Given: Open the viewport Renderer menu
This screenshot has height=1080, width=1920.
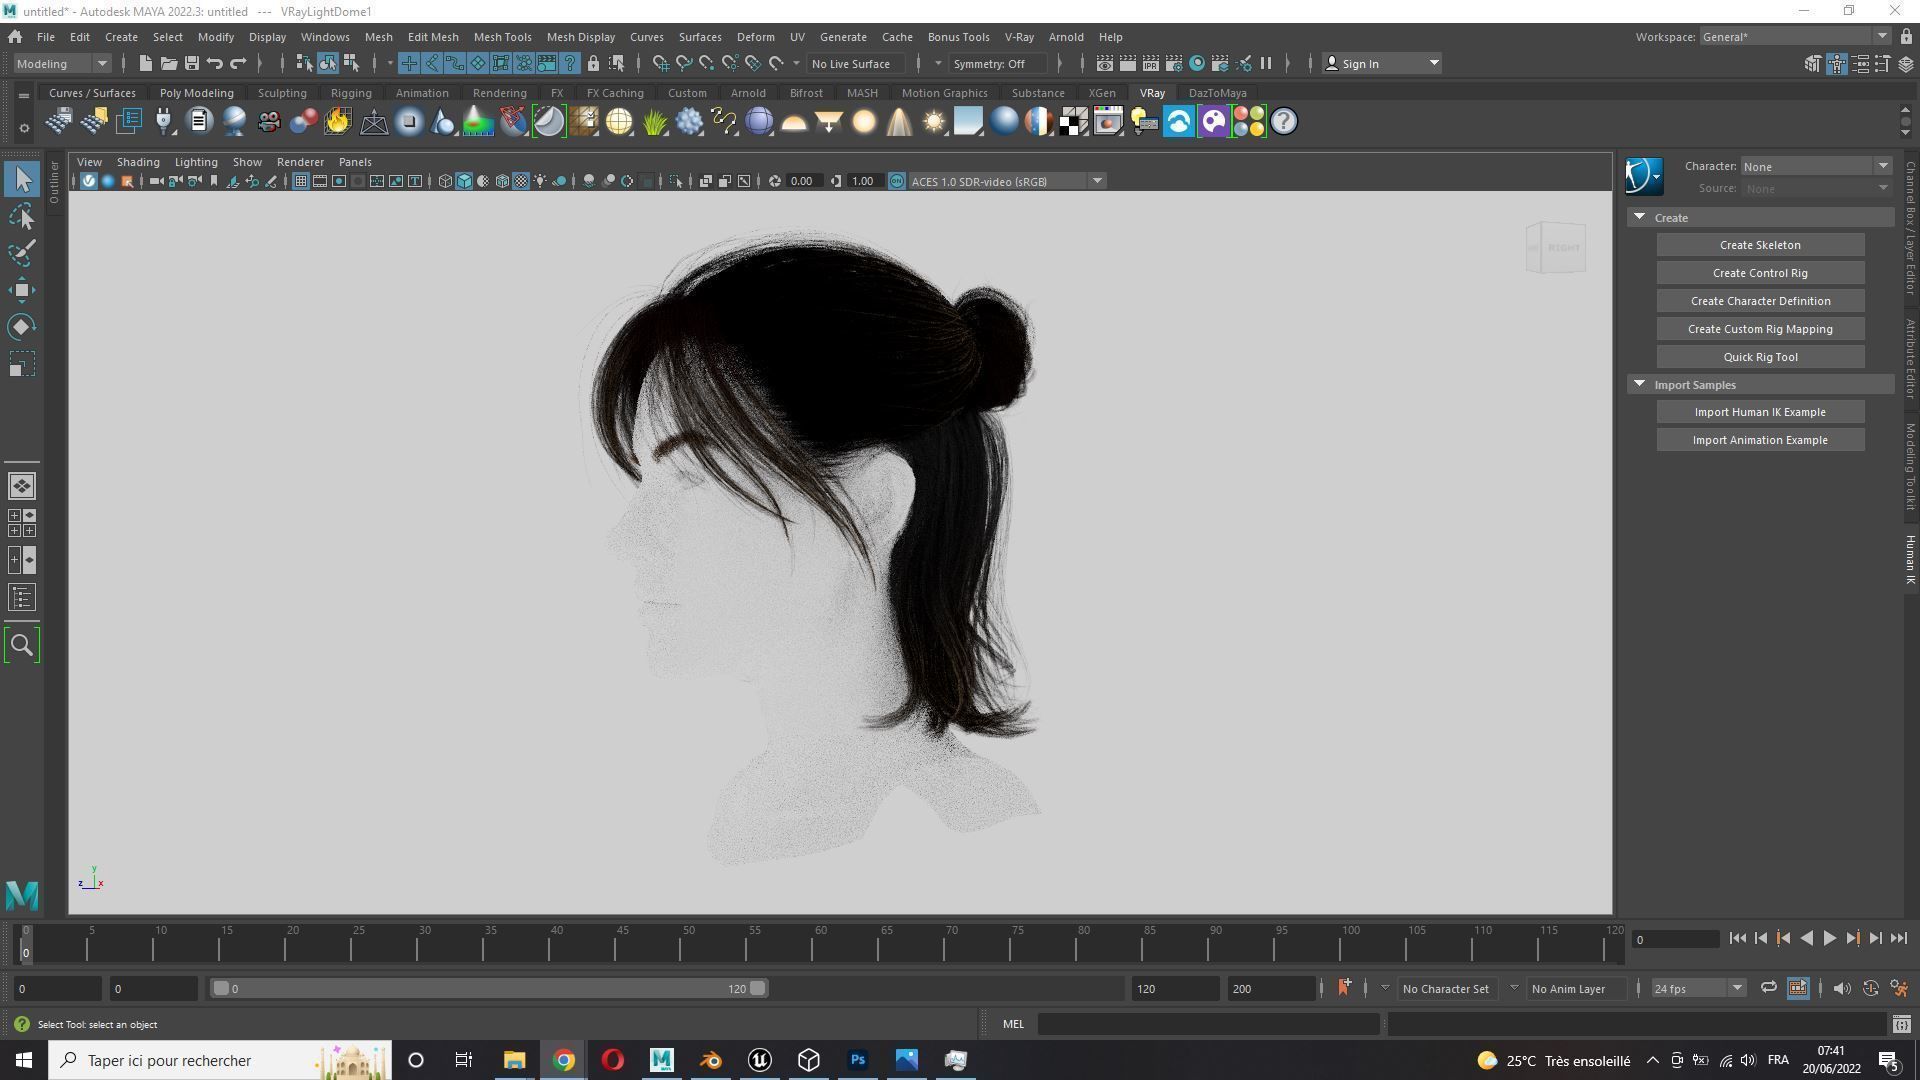Looking at the screenshot, I should (300, 162).
